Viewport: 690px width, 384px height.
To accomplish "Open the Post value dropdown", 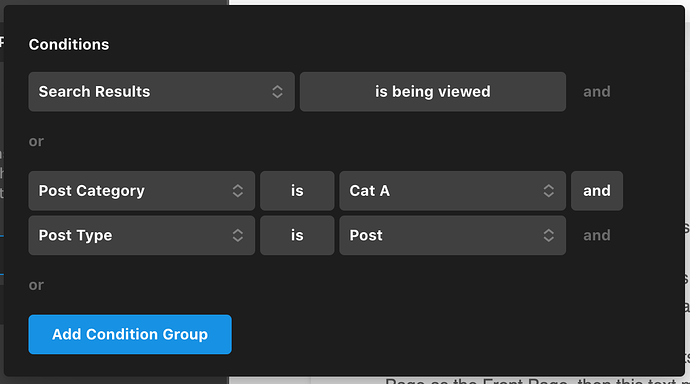I will coord(452,235).
